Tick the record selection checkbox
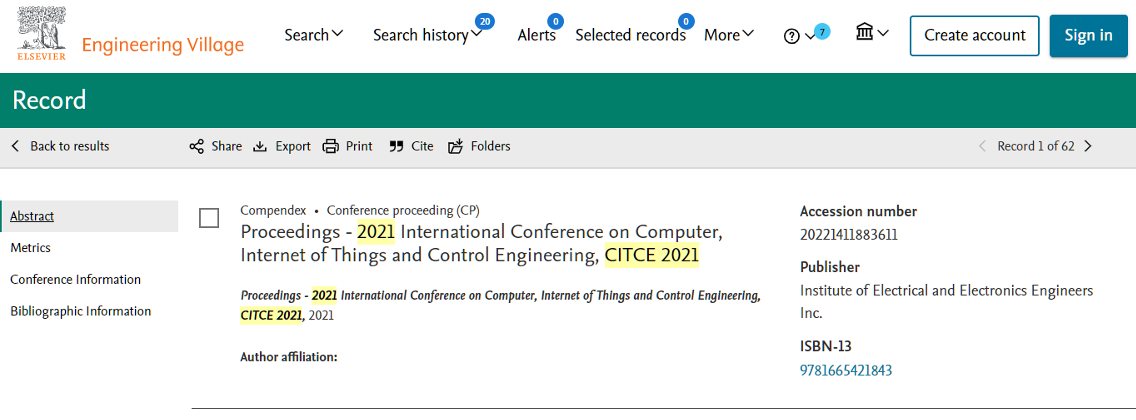The width and height of the screenshot is (1136, 420). [209, 218]
